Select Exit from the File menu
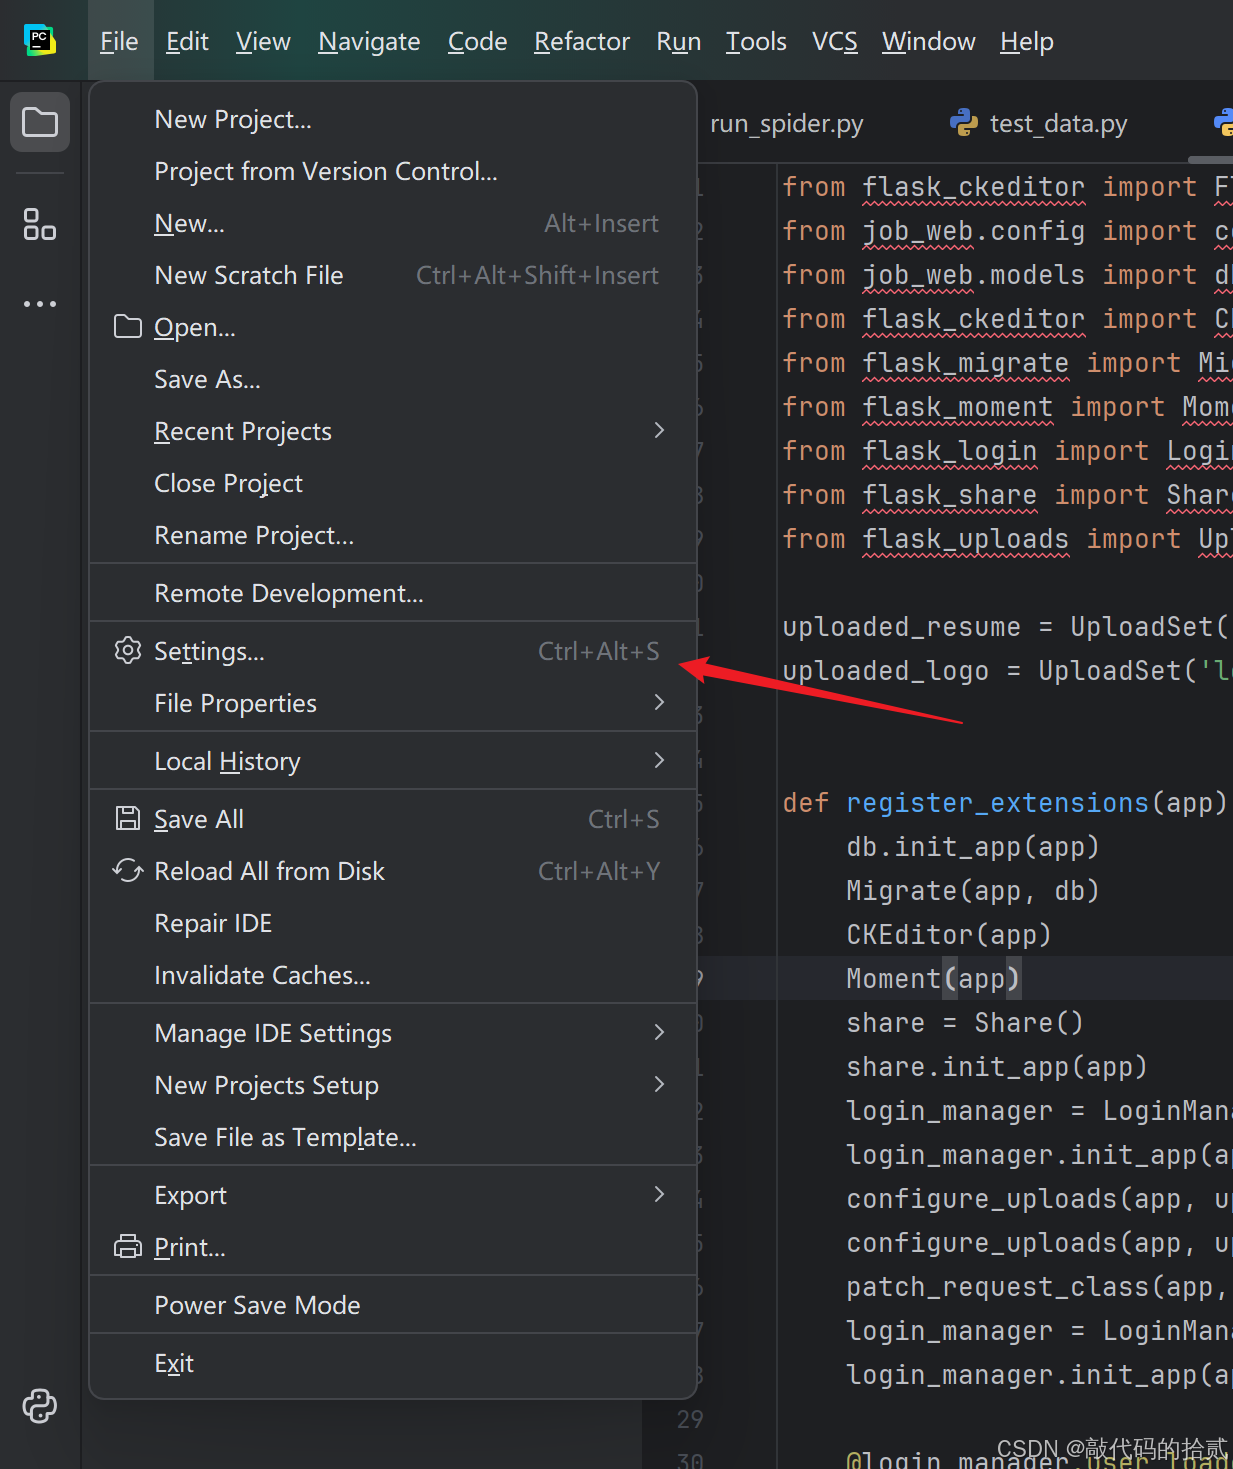The height and width of the screenshot is (1469, 1233). (393, 1363)
